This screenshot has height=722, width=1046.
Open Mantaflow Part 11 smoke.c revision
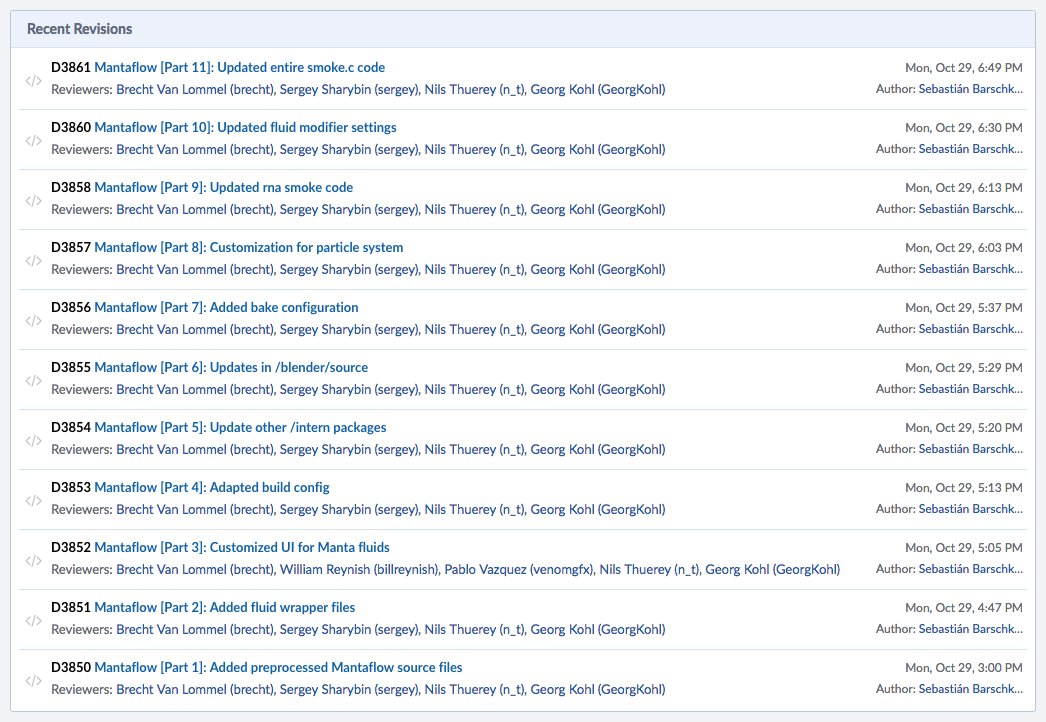239,67
